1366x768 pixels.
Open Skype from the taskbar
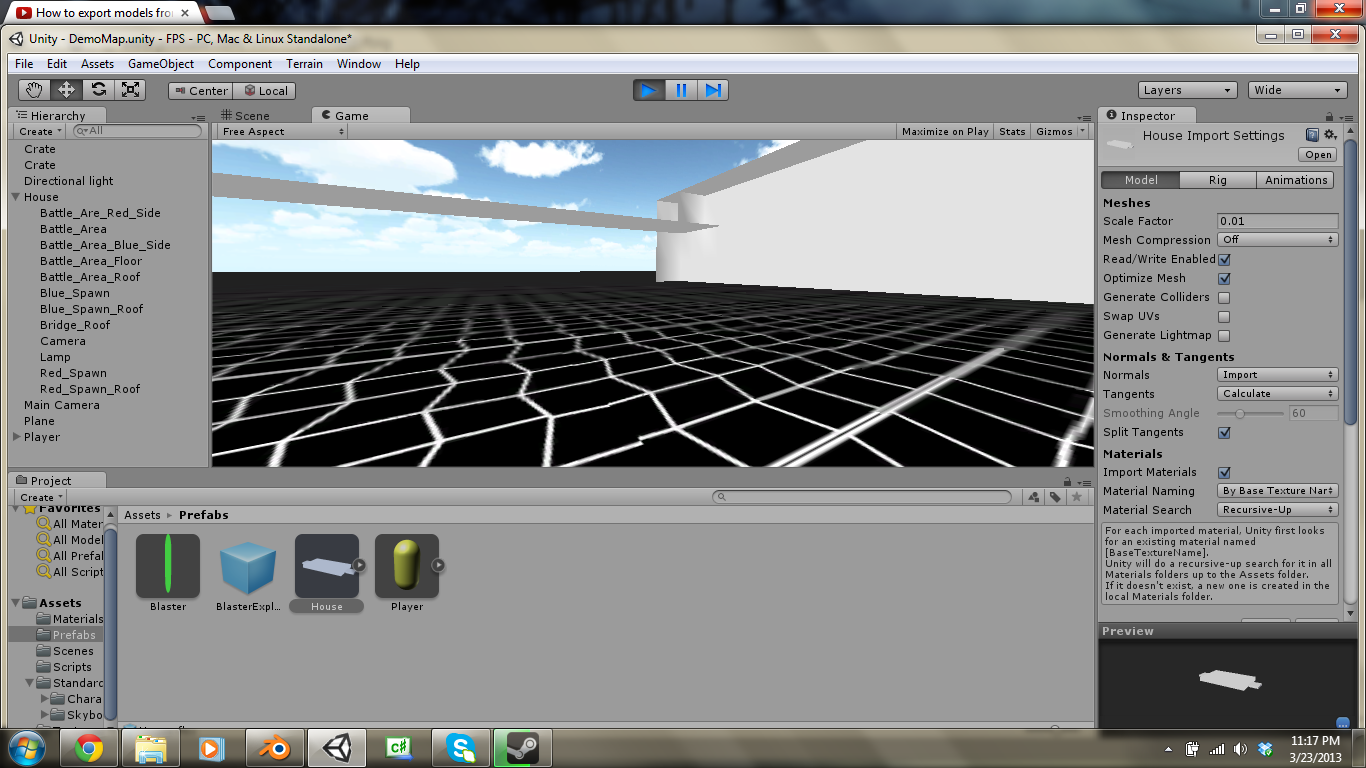pyautogui.click(x=461, y=747)
